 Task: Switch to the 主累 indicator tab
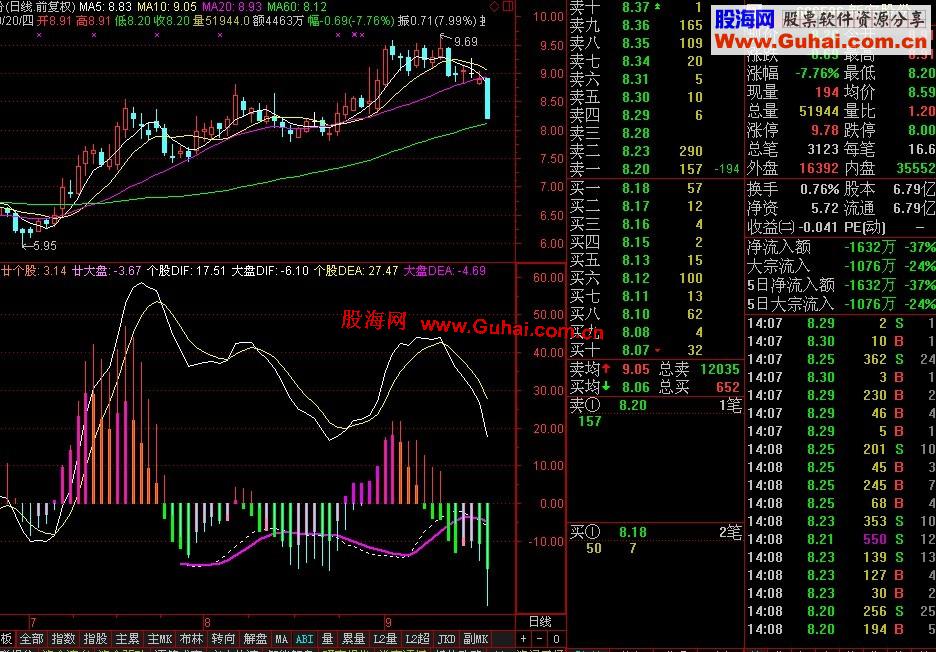[127, 639]
